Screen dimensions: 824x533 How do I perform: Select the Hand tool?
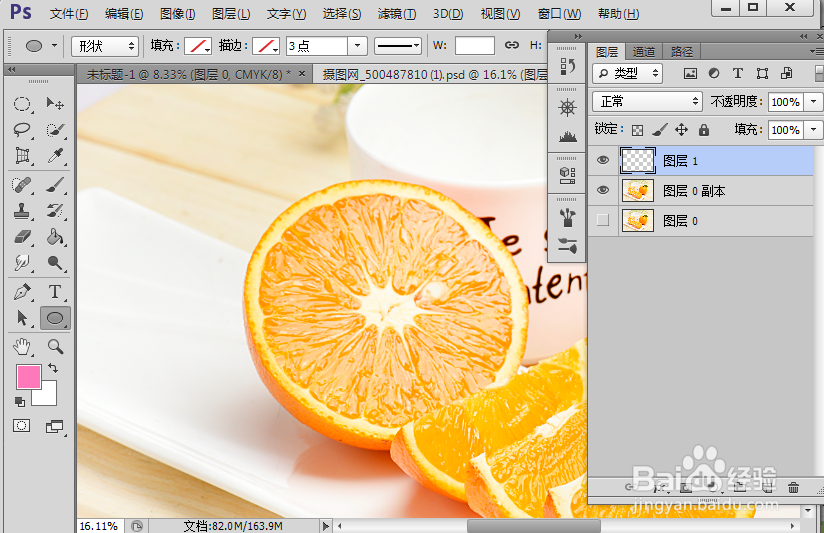[x=22, y=347]
